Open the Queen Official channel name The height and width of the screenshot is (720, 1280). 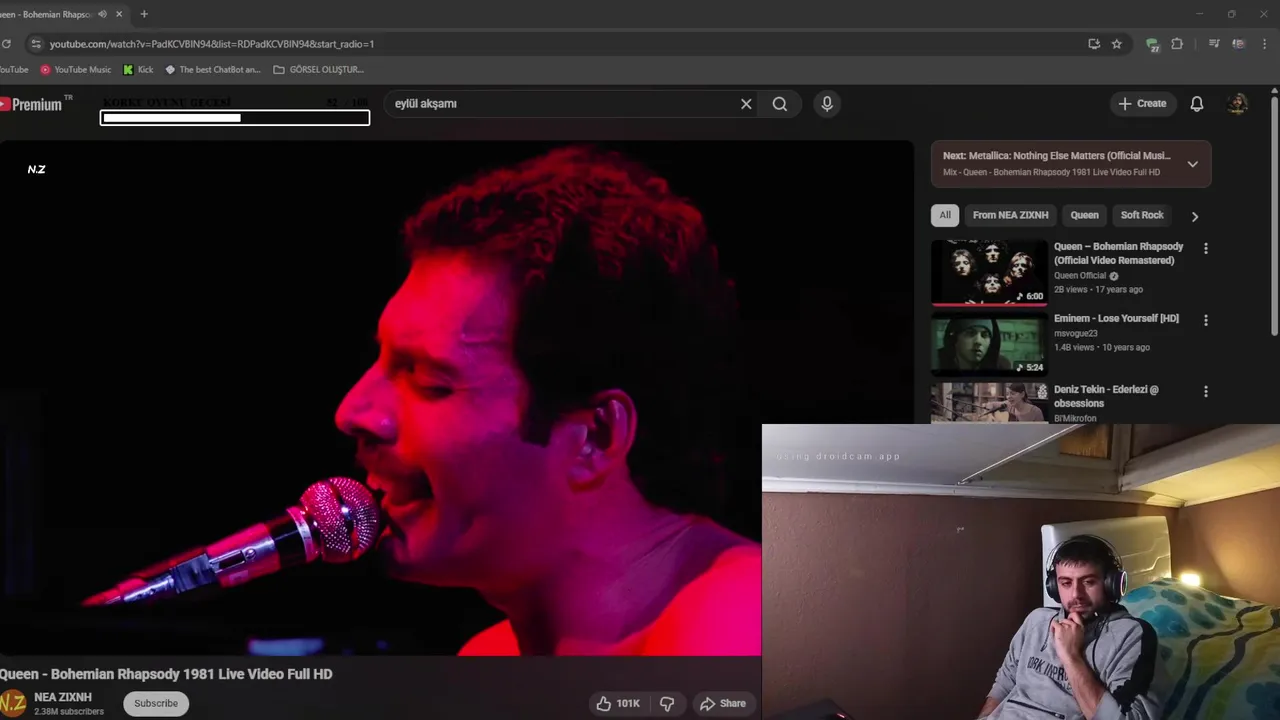pos(1080,276)
